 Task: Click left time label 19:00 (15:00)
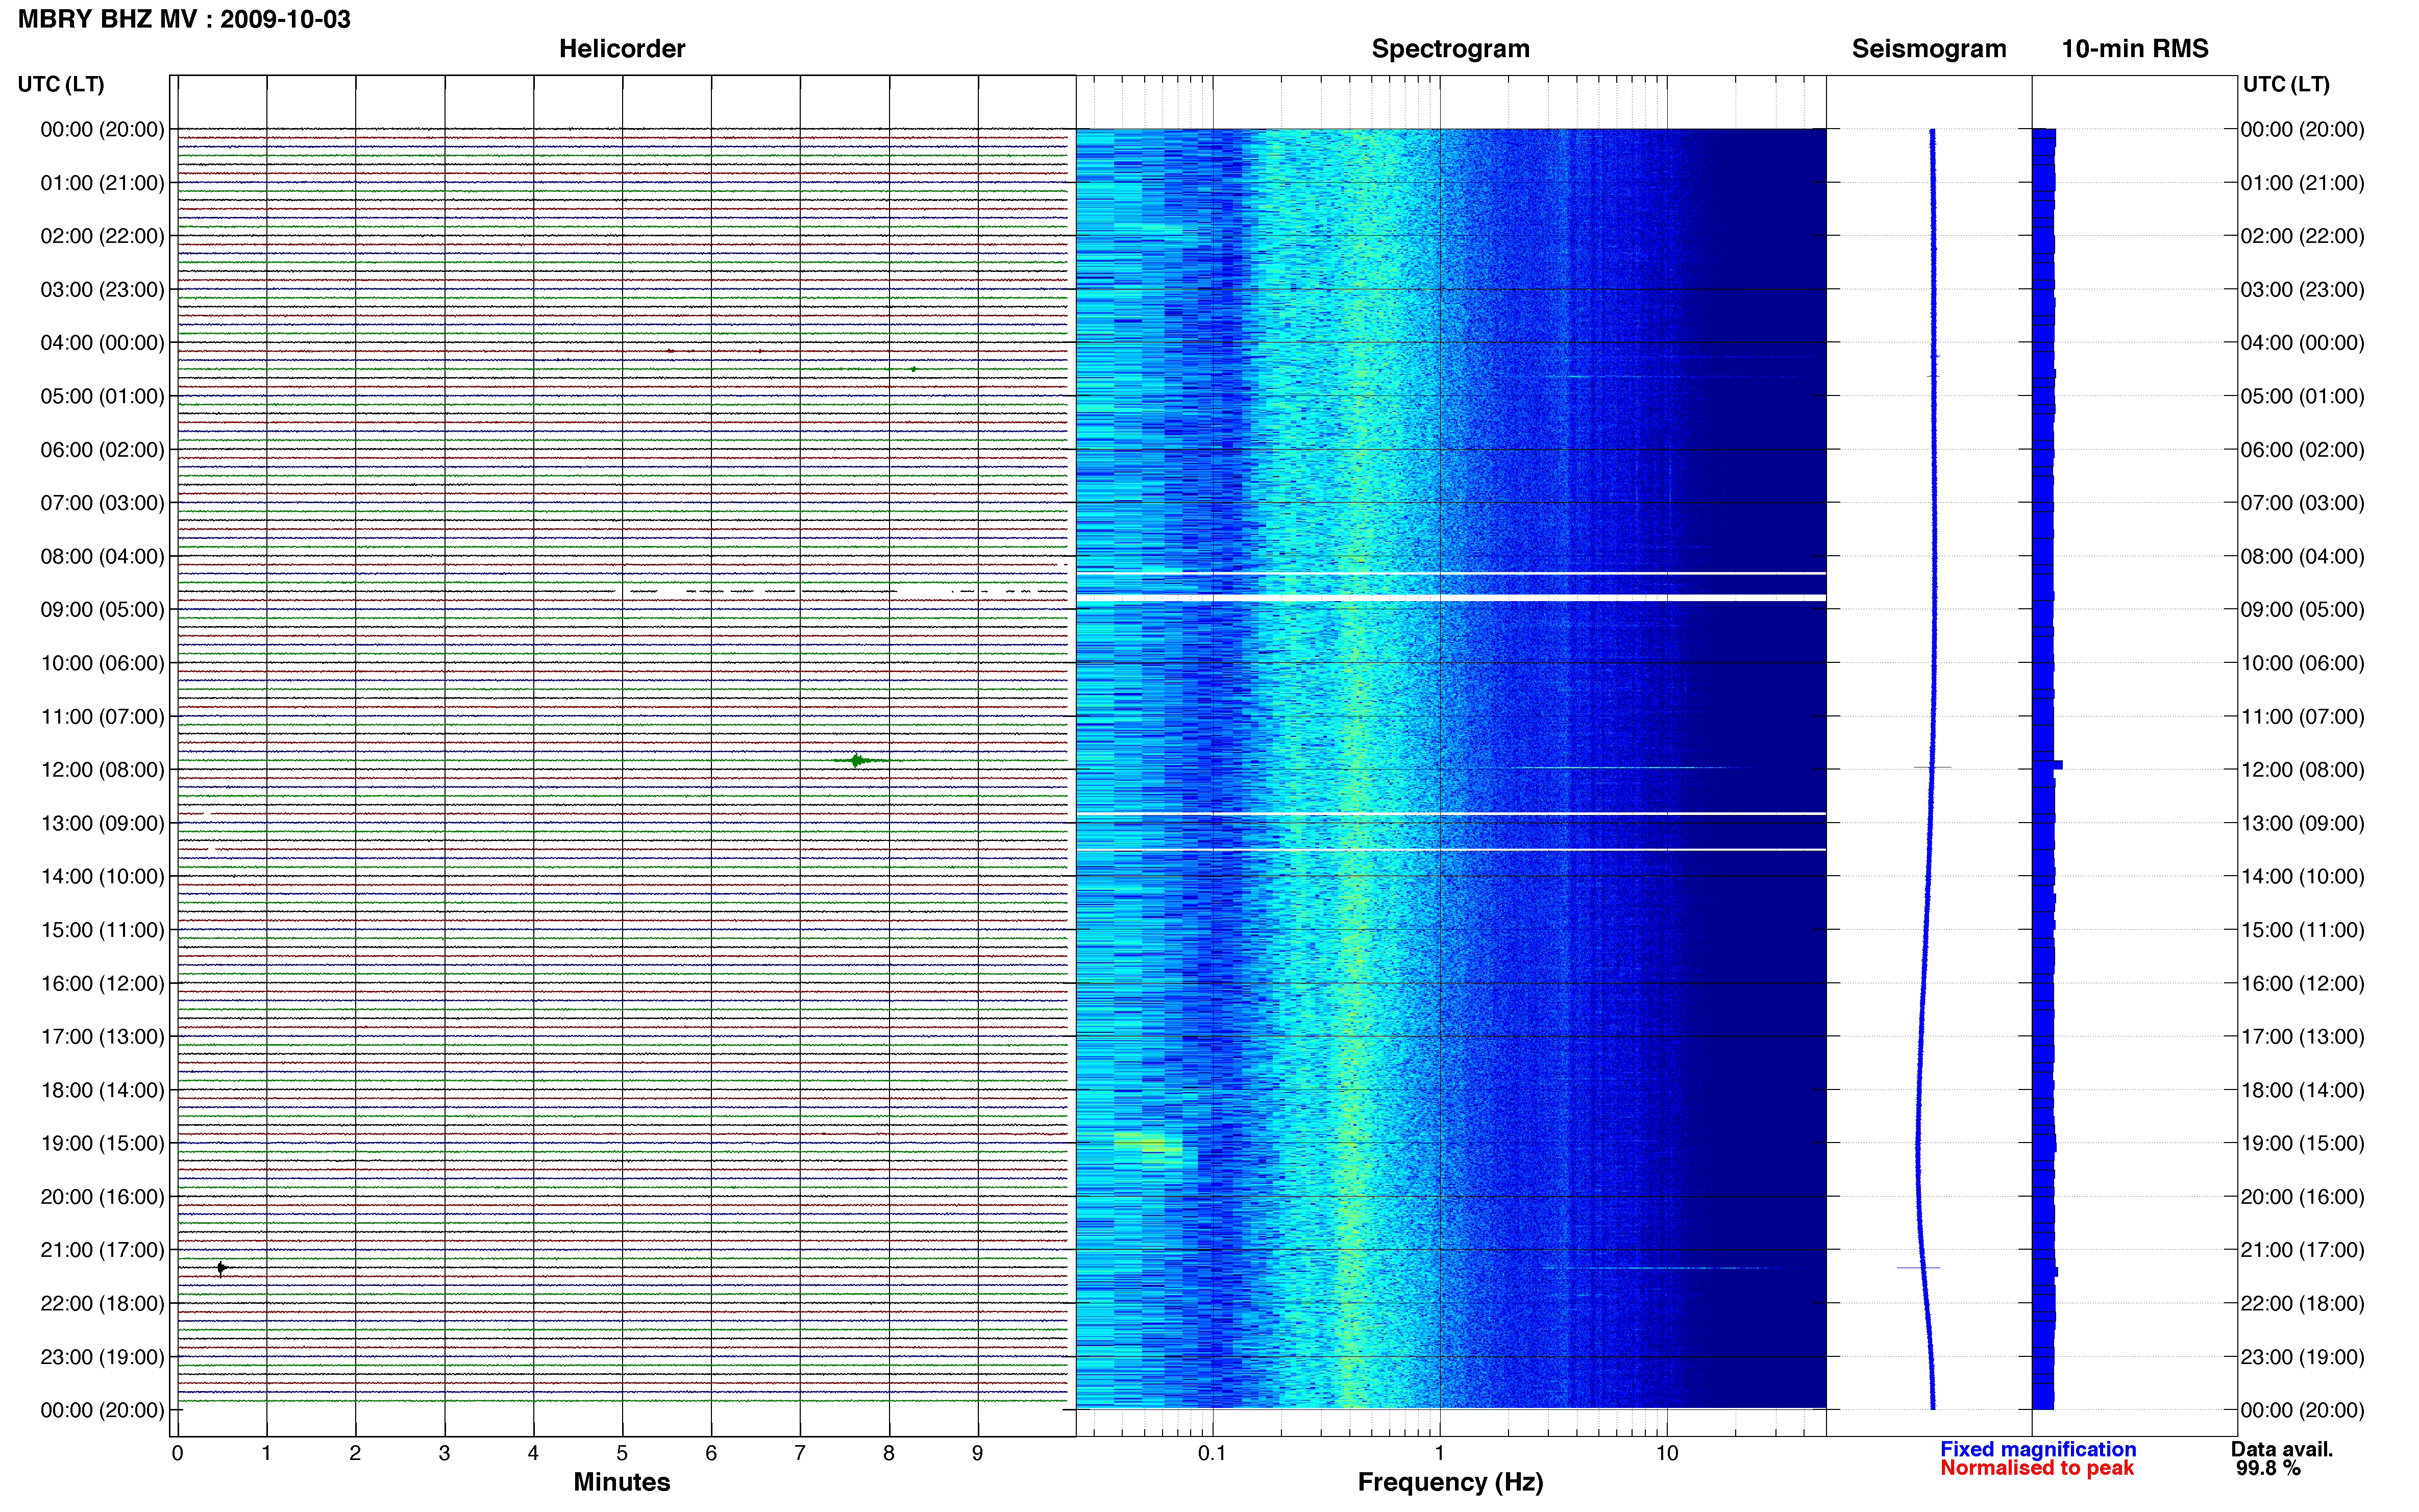click(x=102, y=1143)
